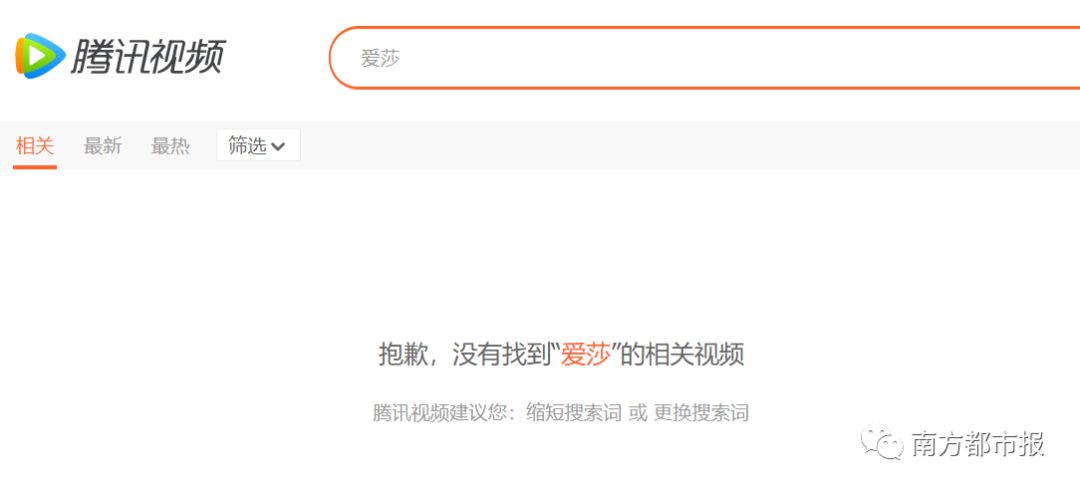Click the 的相关视频 portion of message
This screenshot has width=1080, height=492.
[x=683, y=355]
